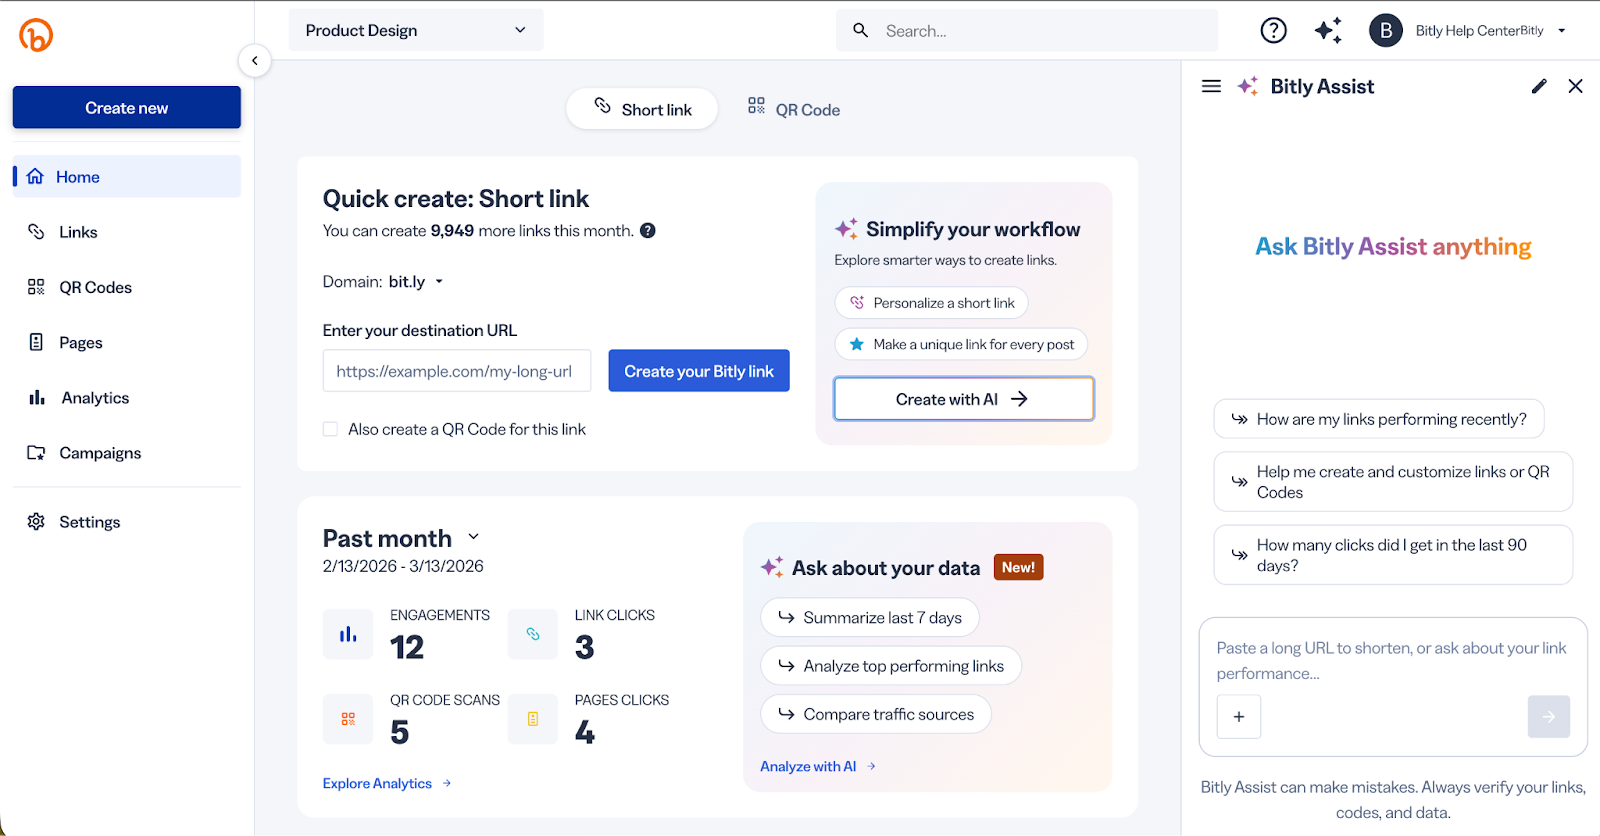Switch to the Short link tab
Viewport: 1600px width, 836px height.
(x=642, y=109)
